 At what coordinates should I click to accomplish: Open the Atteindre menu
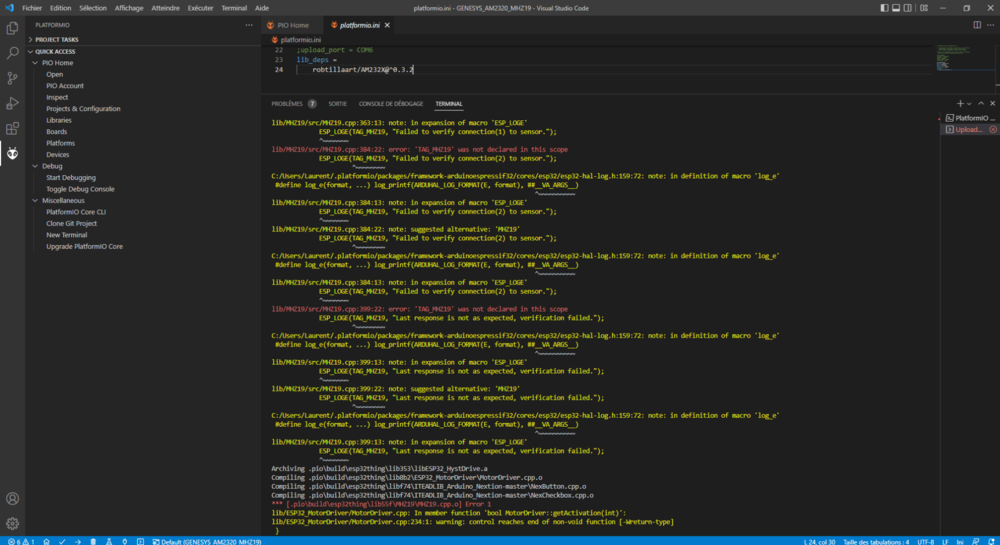165,8
